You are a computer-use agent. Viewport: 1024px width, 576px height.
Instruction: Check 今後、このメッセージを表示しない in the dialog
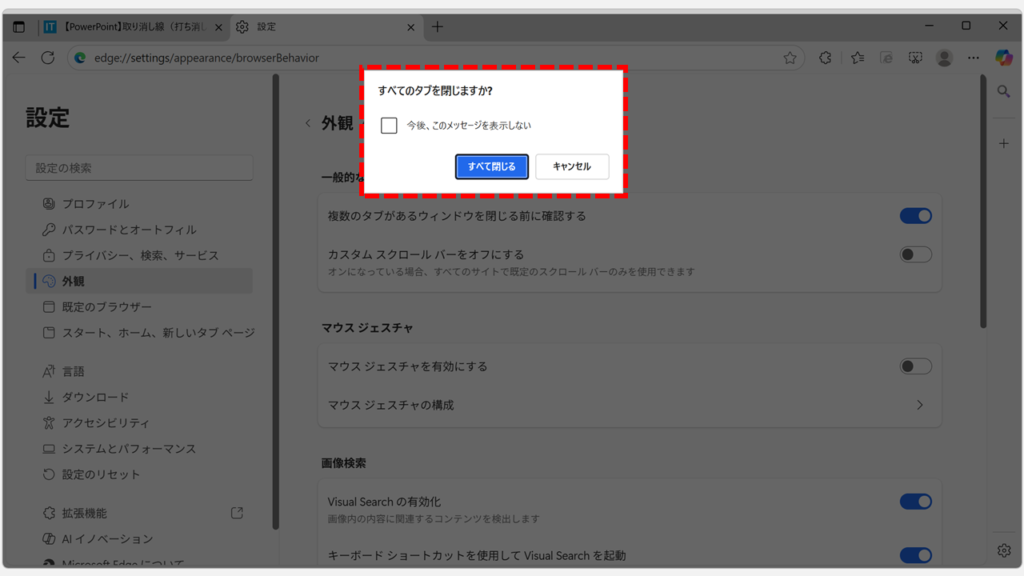coord(389,125)
